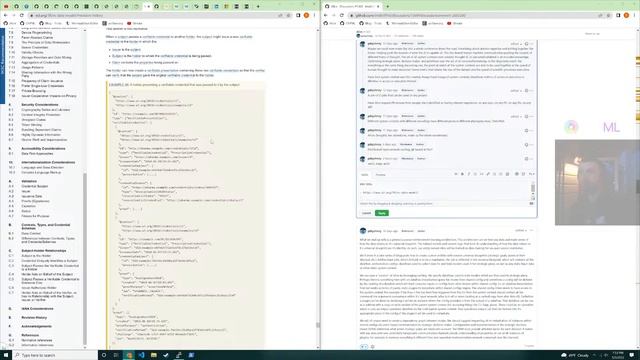Apply bold formatting in the GitHub comment editor
Image resolution: width=640 pixels, height=360 pixels.
point(462,174)
